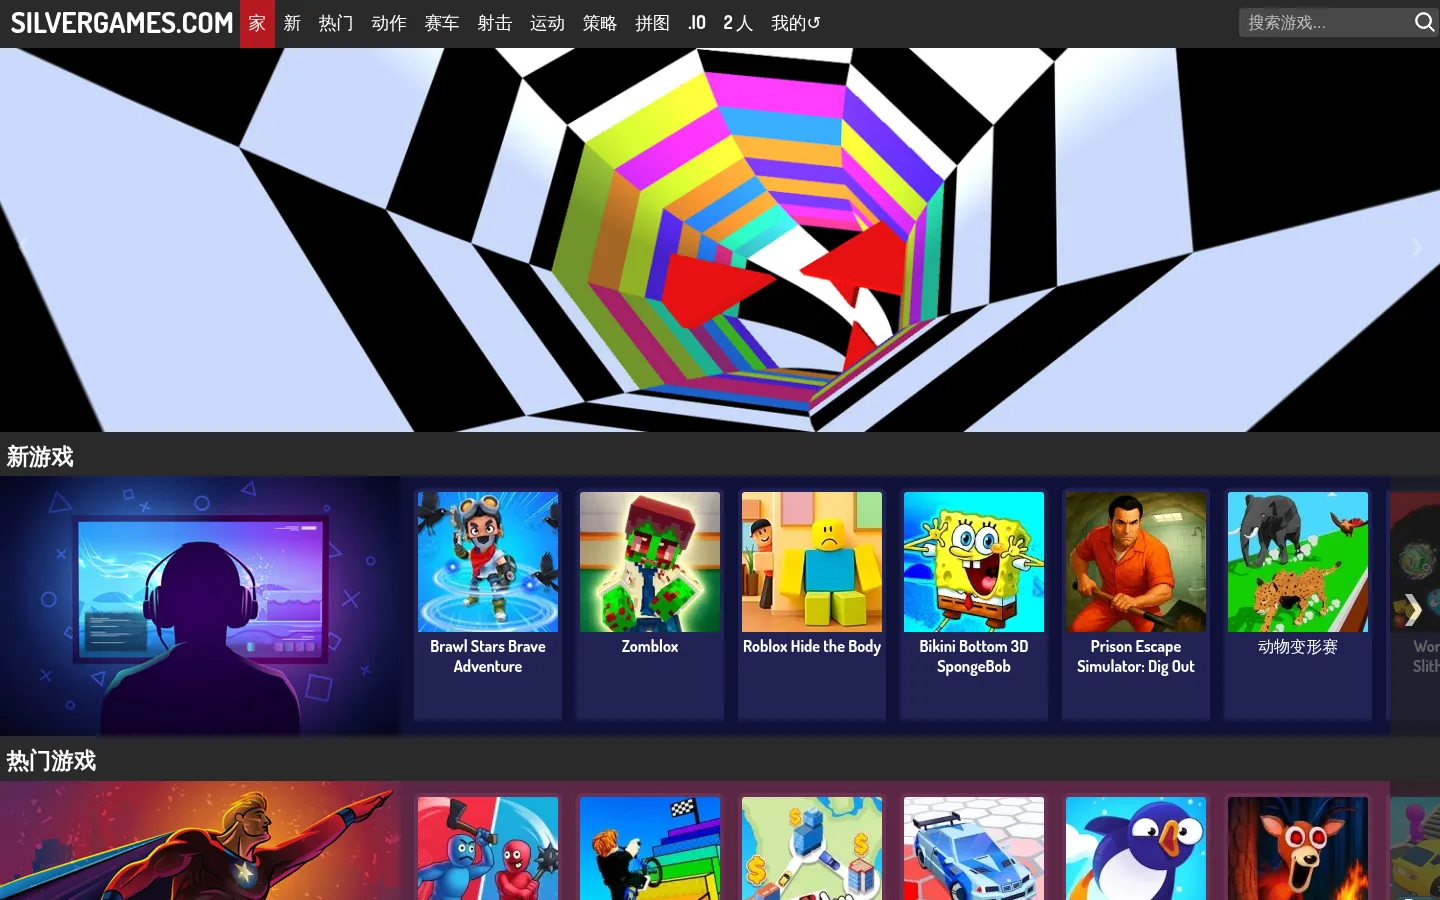Open Brawl Stars Brave Adventure thumbnail

click(x=488, y=562)
